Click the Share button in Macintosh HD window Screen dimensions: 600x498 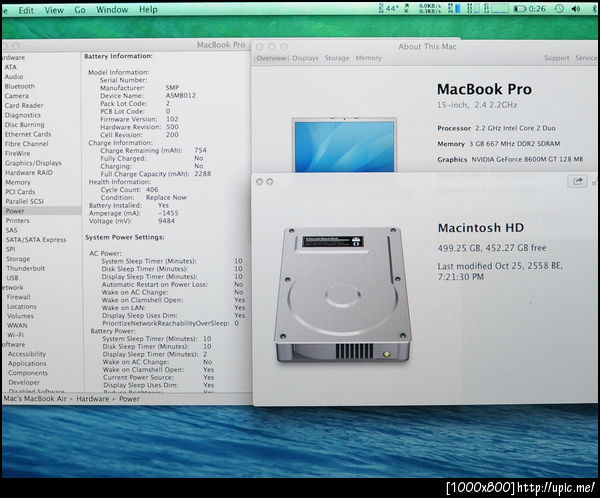click(x=577, y=181)
